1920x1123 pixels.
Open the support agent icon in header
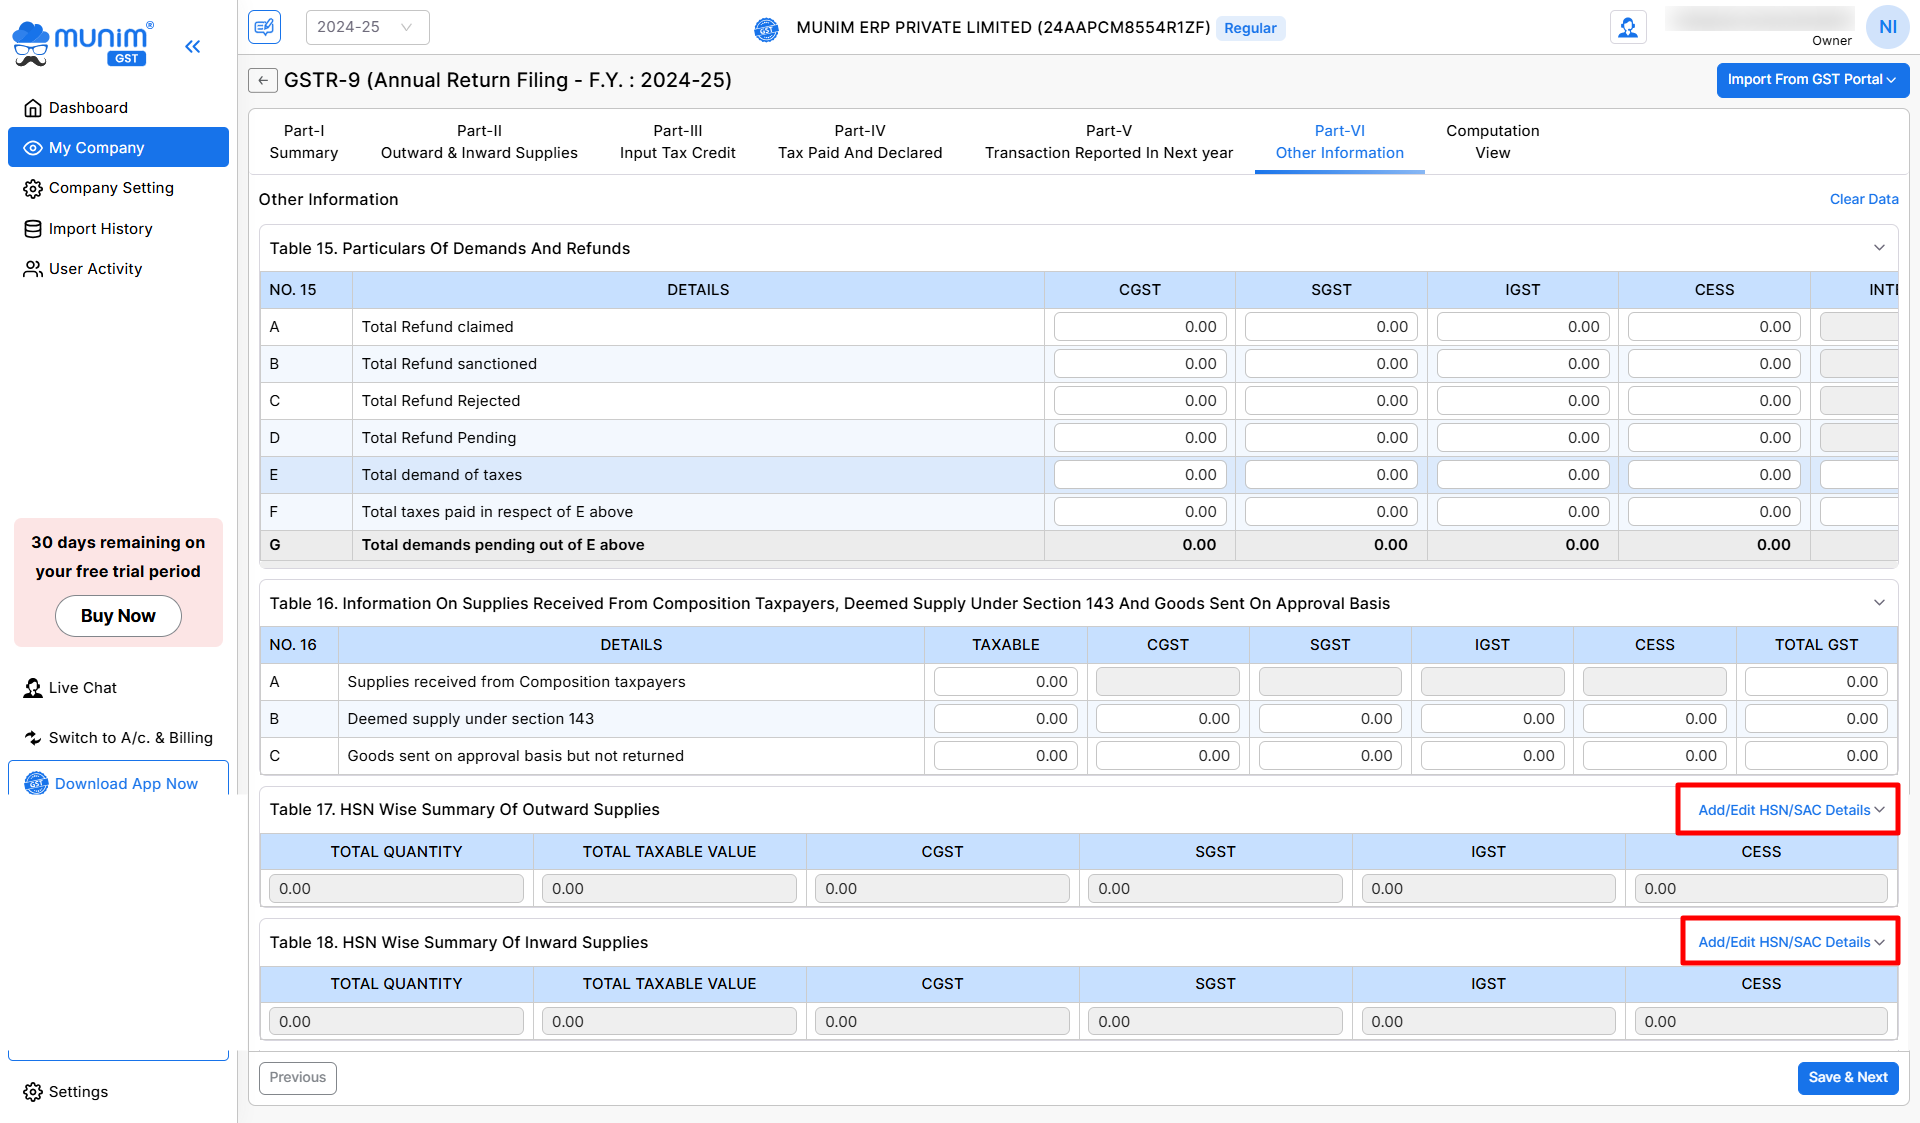[1628, 27]
